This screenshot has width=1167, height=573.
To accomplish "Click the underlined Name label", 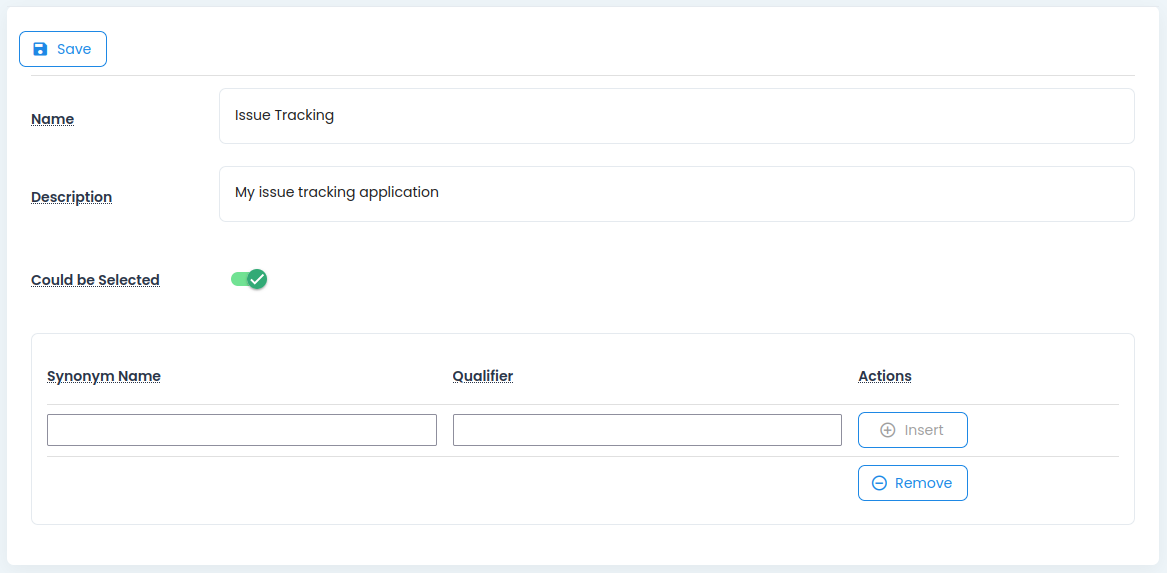I will point(53,119).
